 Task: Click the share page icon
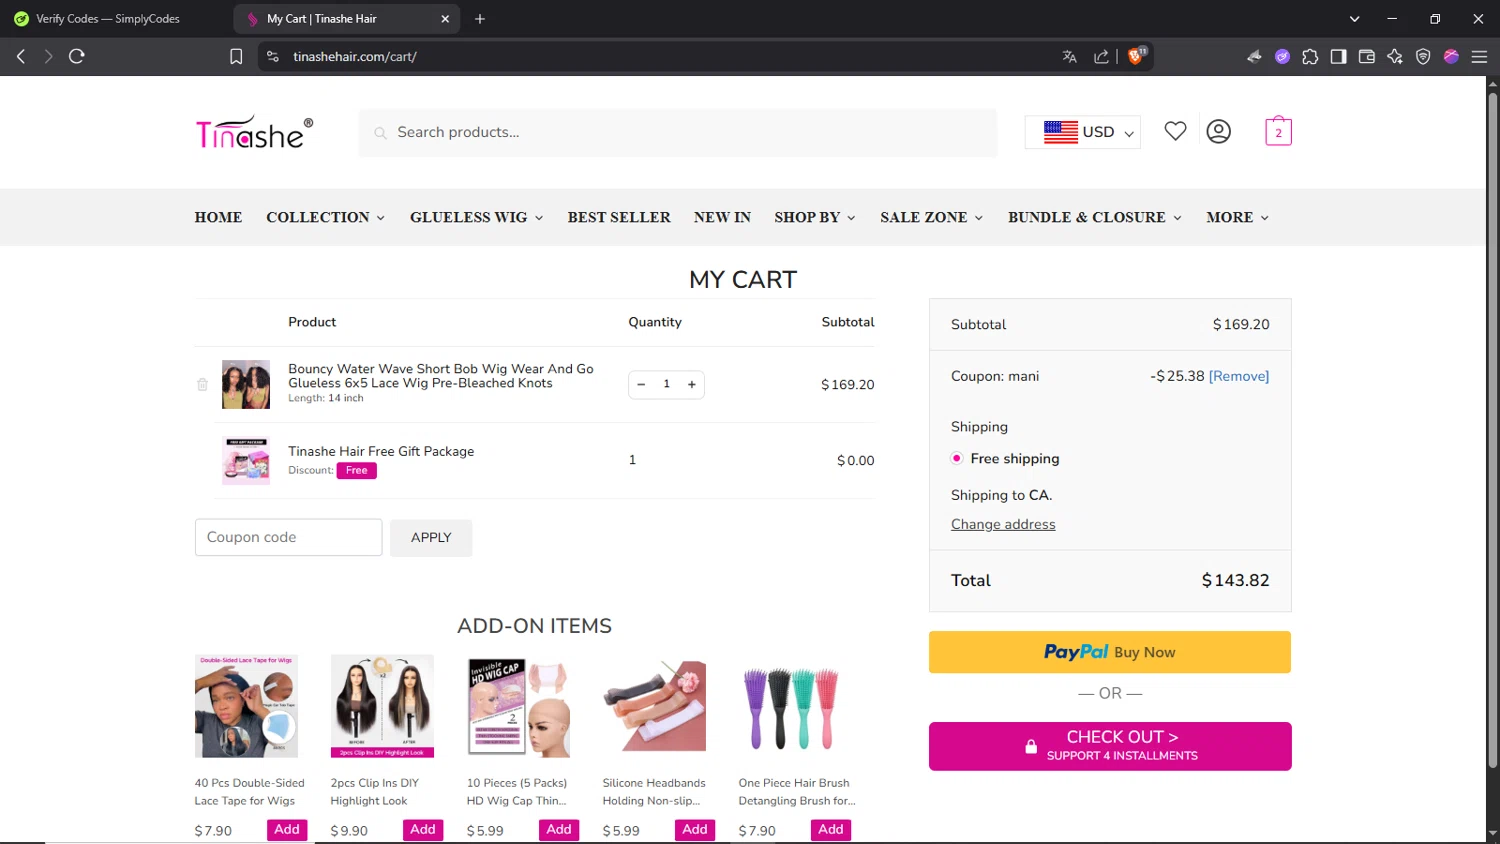click(1101, 56)
